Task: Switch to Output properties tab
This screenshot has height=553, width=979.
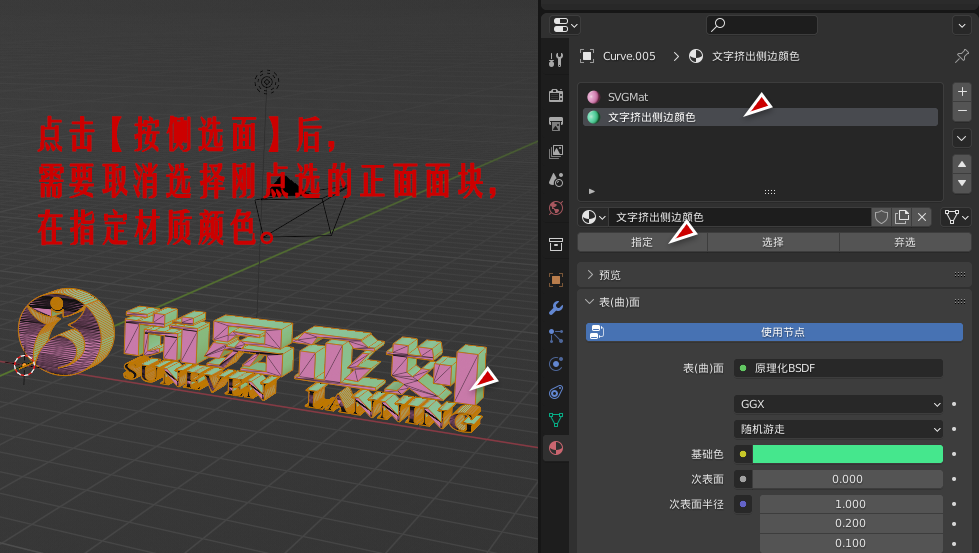Action: tap(556, 123)
